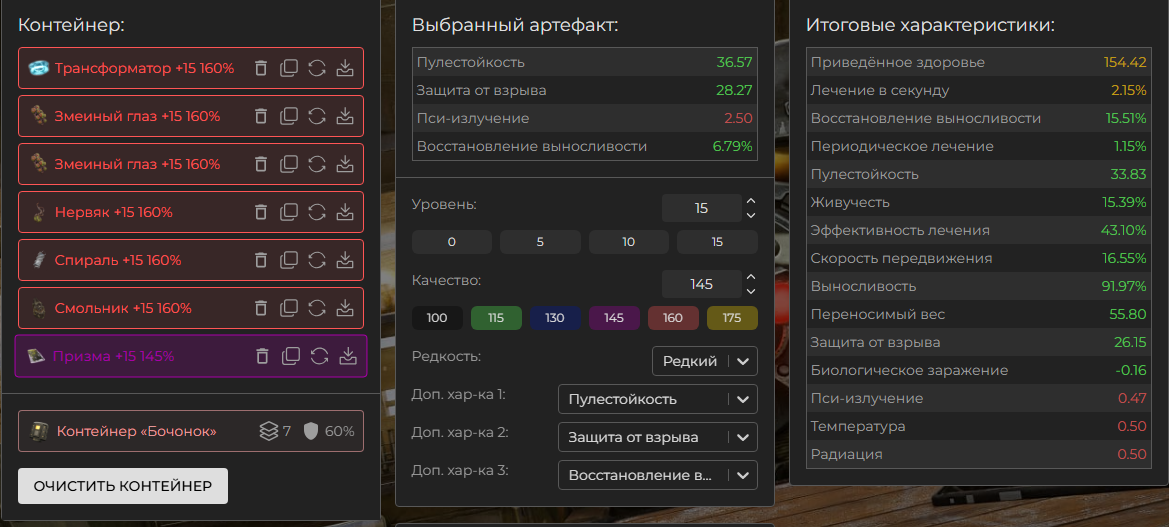Select level preset 5
Viewport: 1169px width, 527px height.
click(x=540, y=242)
